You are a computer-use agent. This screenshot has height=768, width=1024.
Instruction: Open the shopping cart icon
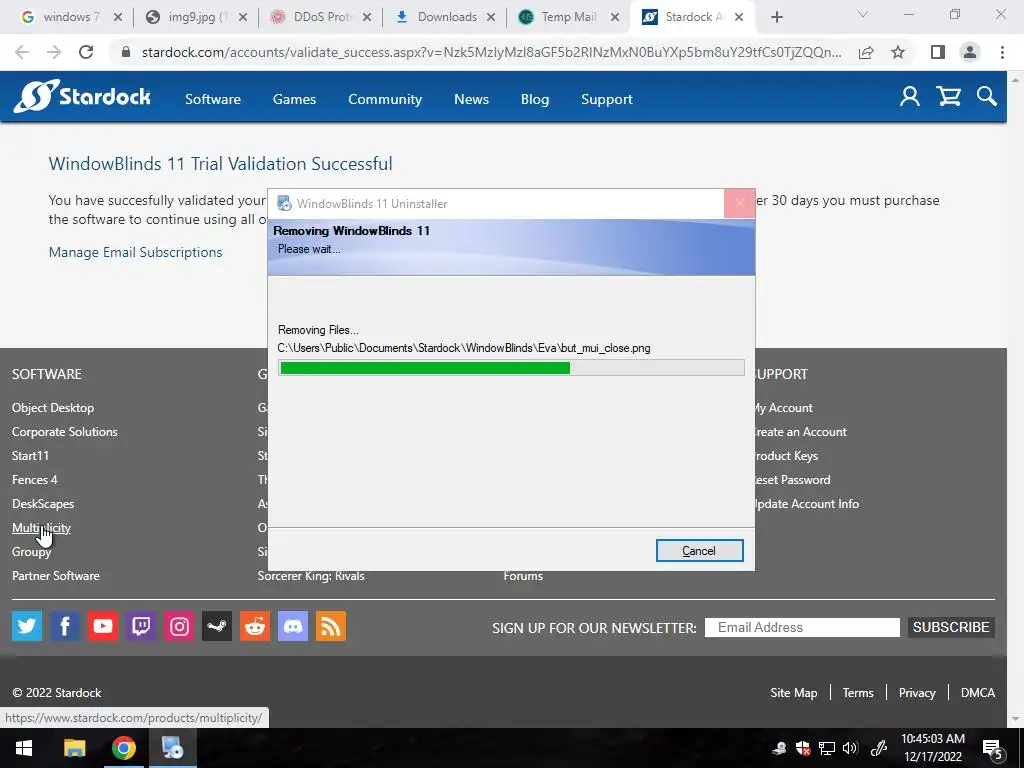(948, 97)
